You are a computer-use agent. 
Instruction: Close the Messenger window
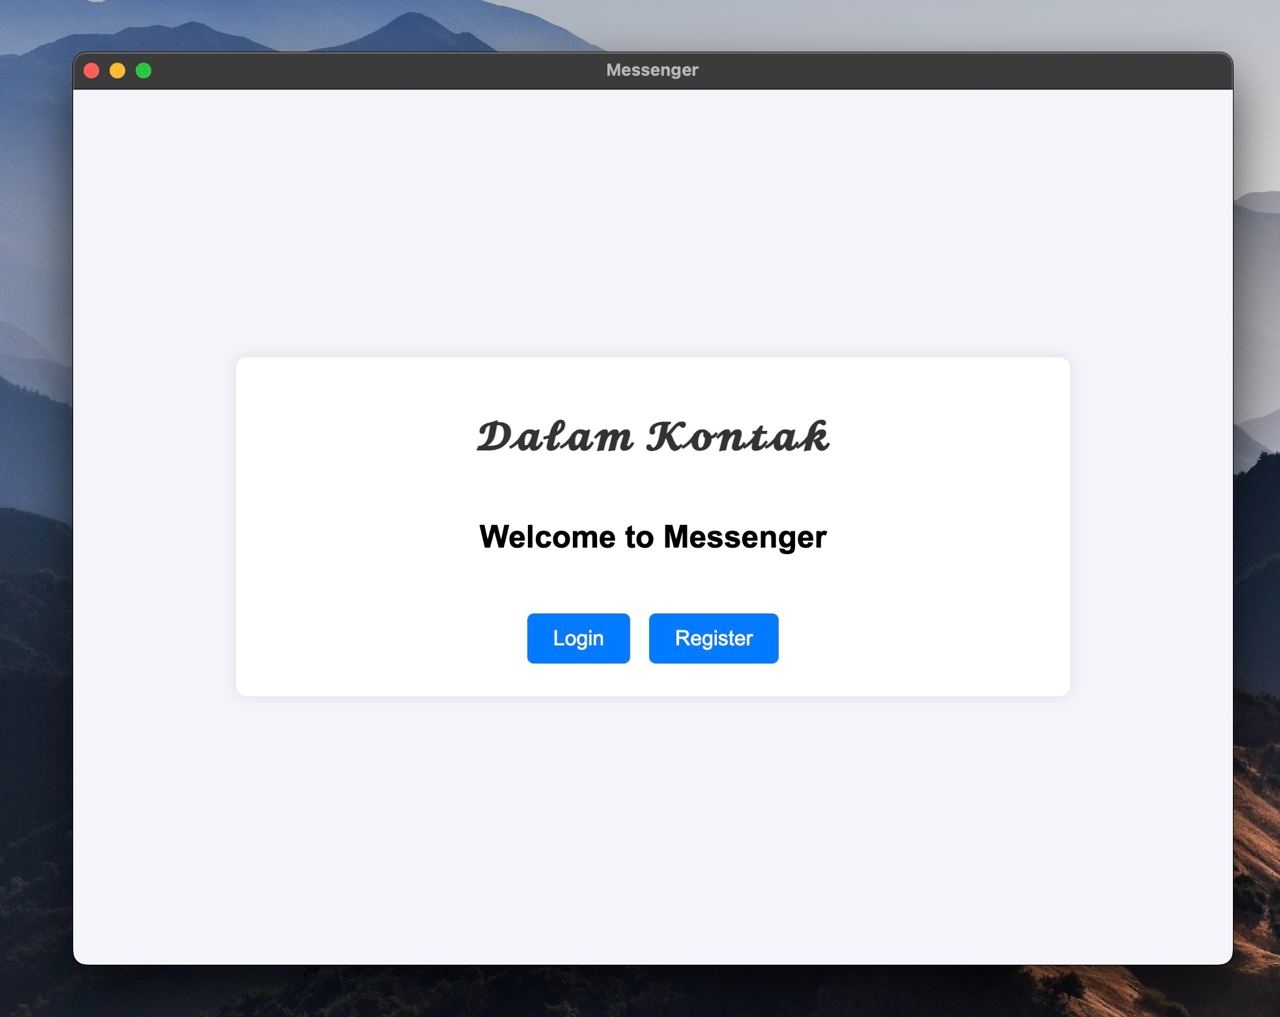click(92, 70)
